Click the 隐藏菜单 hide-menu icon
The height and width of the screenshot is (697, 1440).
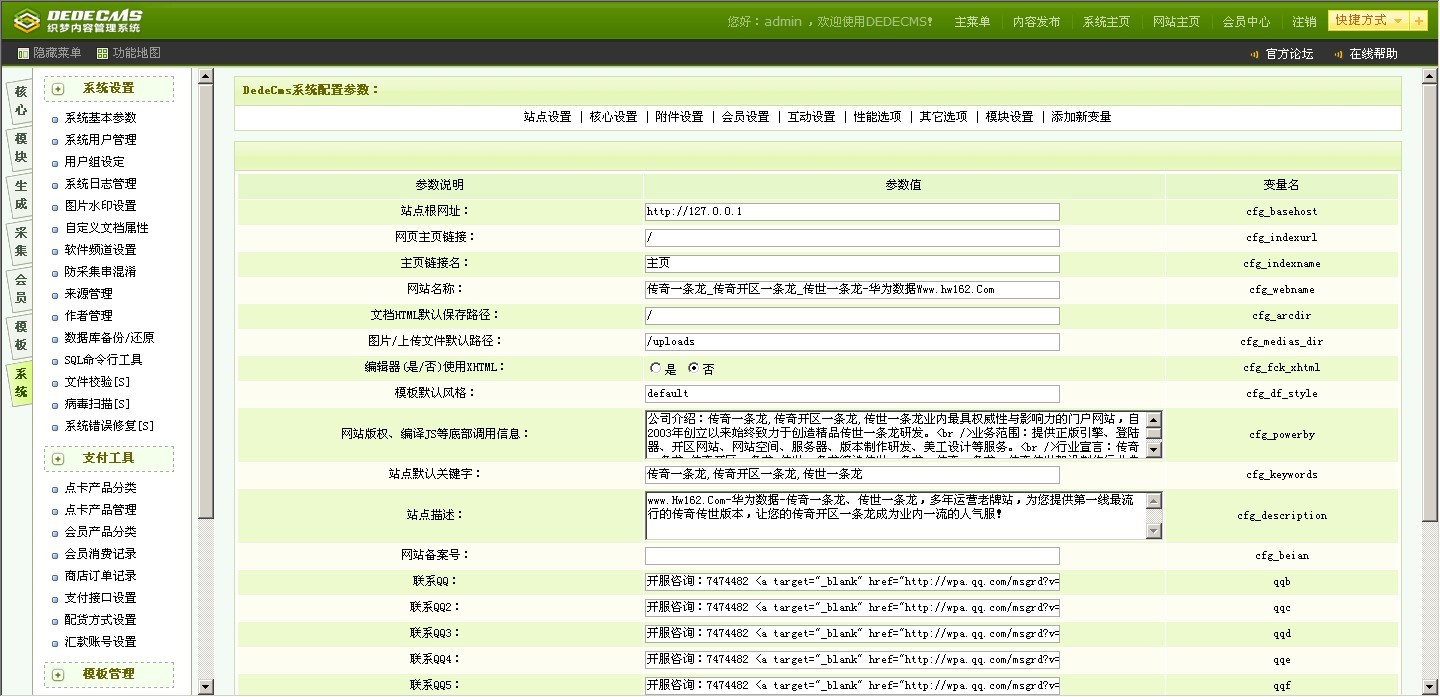24,53
